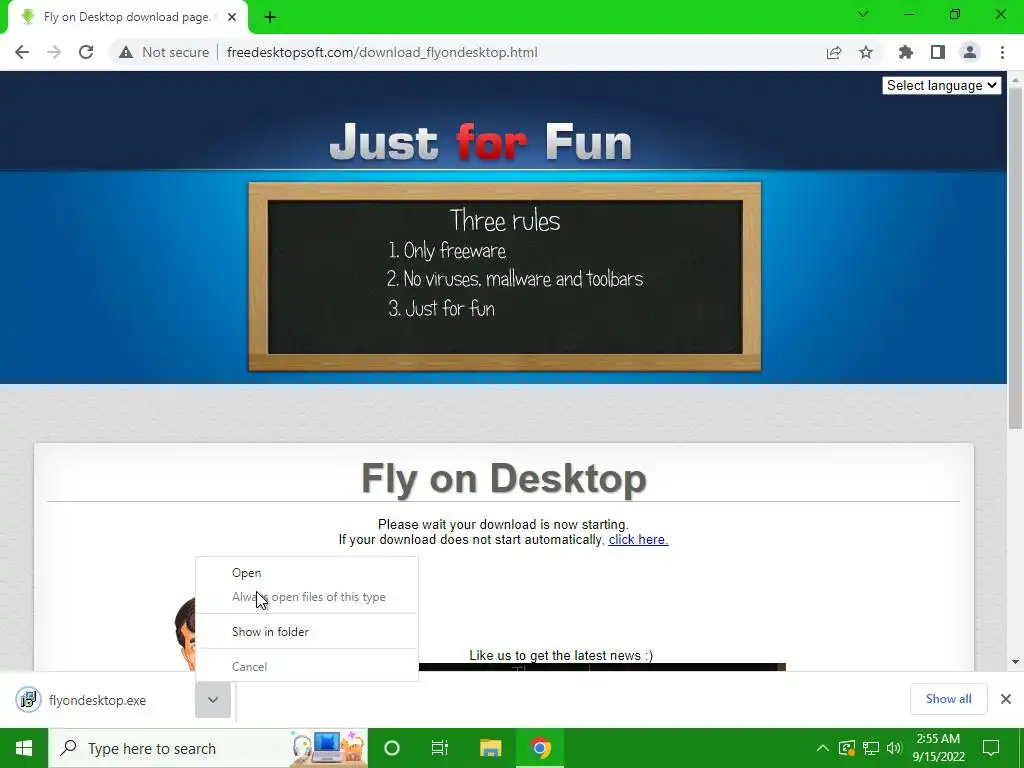The height and width of the screenshot is (768, 1024).
Task: Open the Chrome profile avatar menu
Action: [x=970, y=52]
